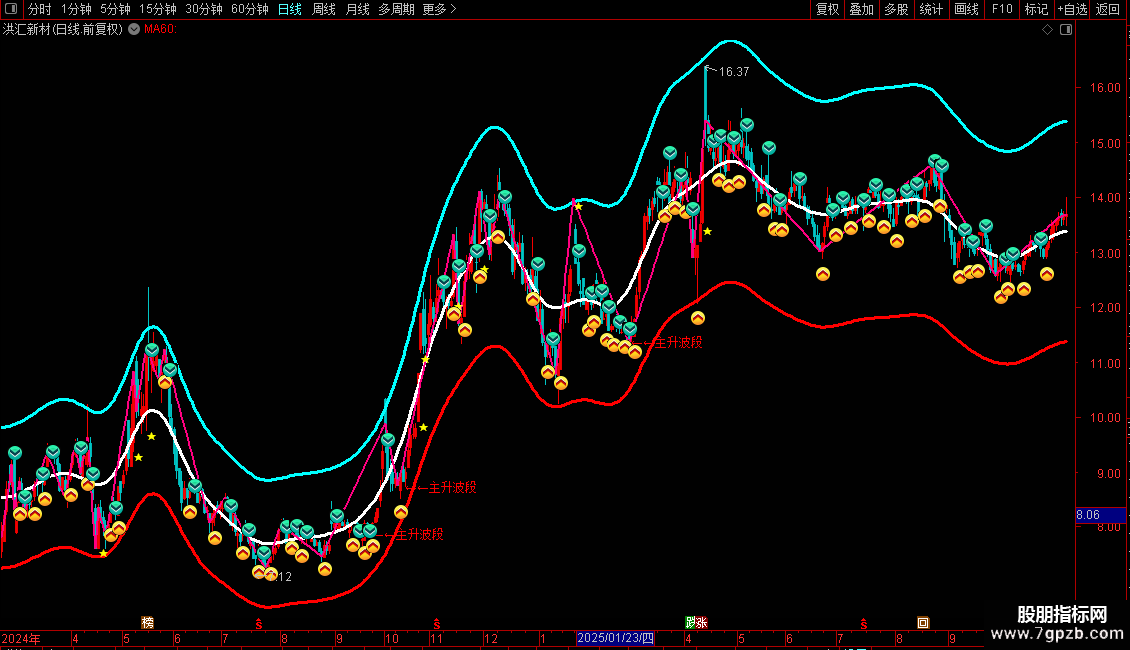Click the 16.37 high price marker
Viewport: 1130px width, 650px height.
tap(733, 72)
